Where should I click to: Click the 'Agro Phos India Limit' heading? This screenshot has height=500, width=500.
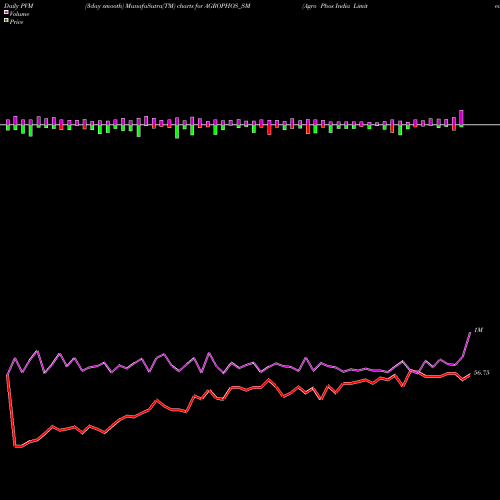tap(335, 6)
